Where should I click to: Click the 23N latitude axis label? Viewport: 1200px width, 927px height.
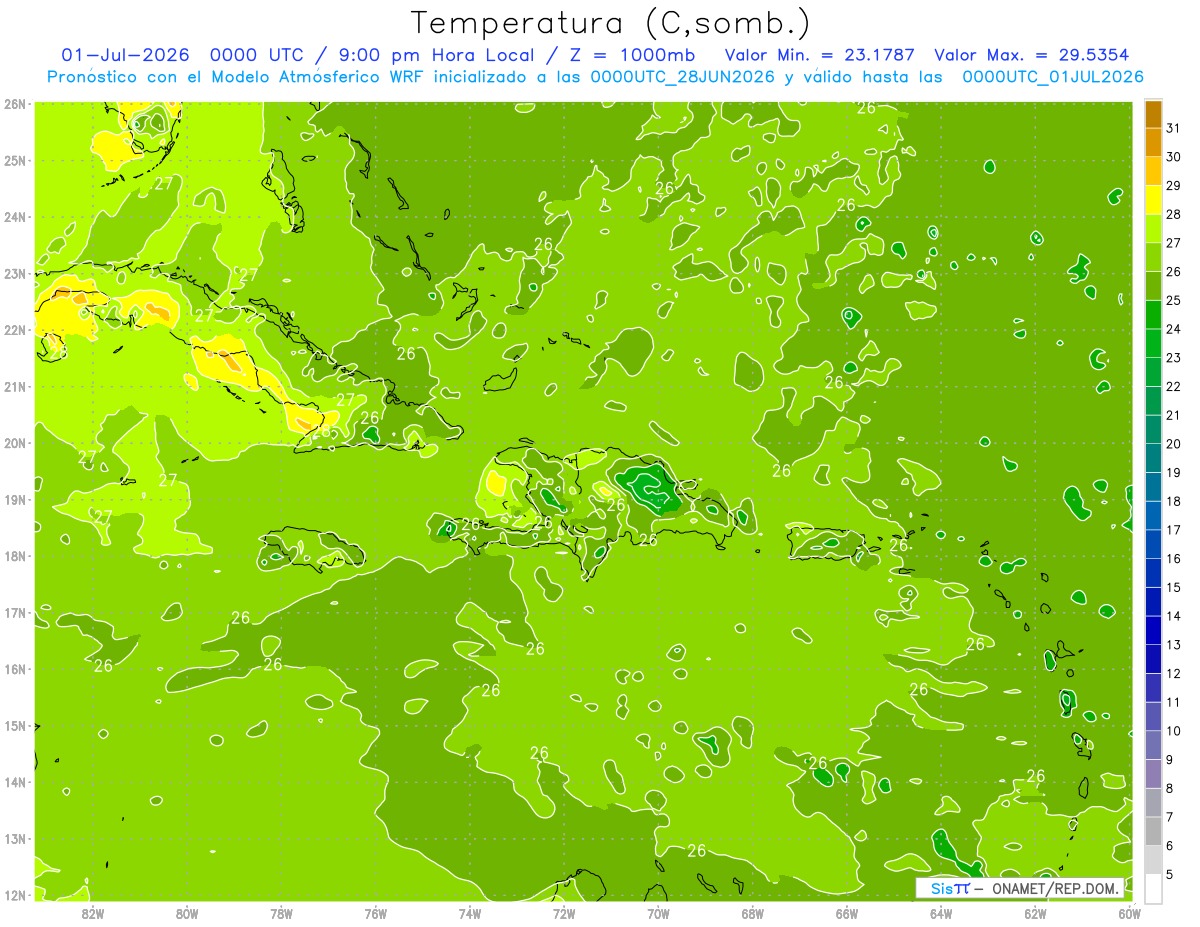point(16,274)
